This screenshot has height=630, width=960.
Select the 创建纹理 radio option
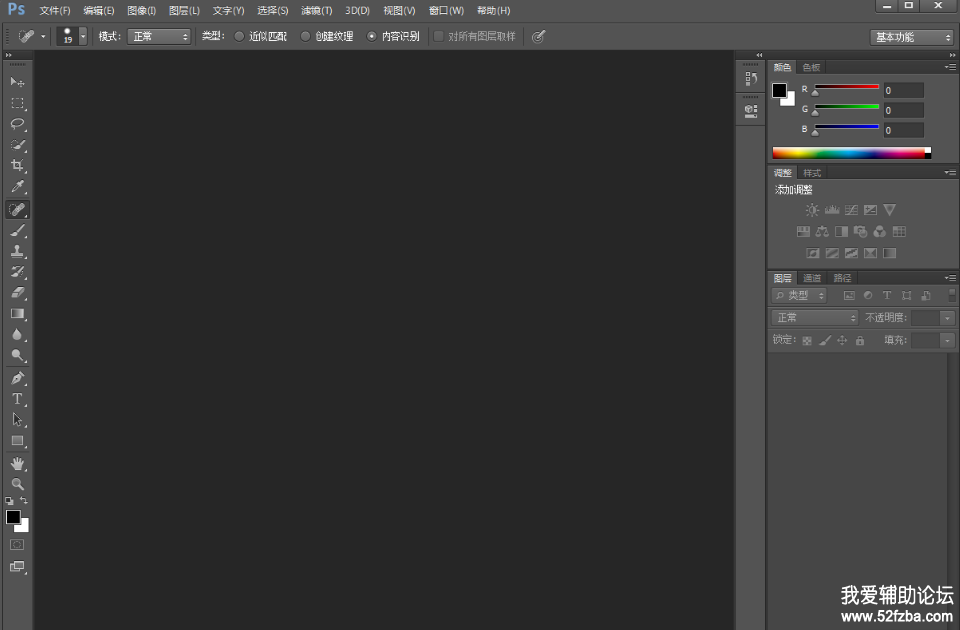305,37
